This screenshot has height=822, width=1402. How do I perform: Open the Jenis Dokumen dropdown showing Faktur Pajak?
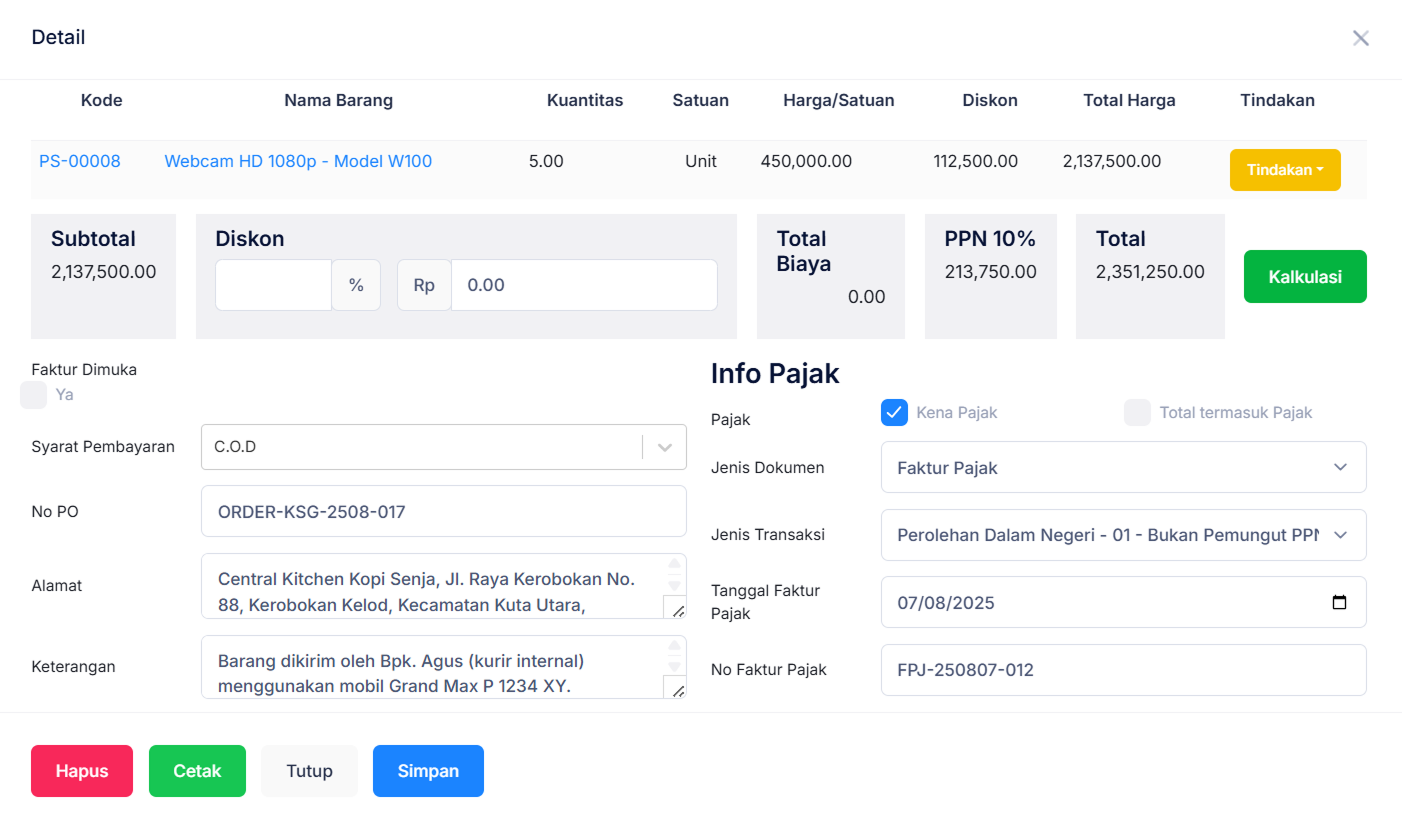tap(1341, 467)
